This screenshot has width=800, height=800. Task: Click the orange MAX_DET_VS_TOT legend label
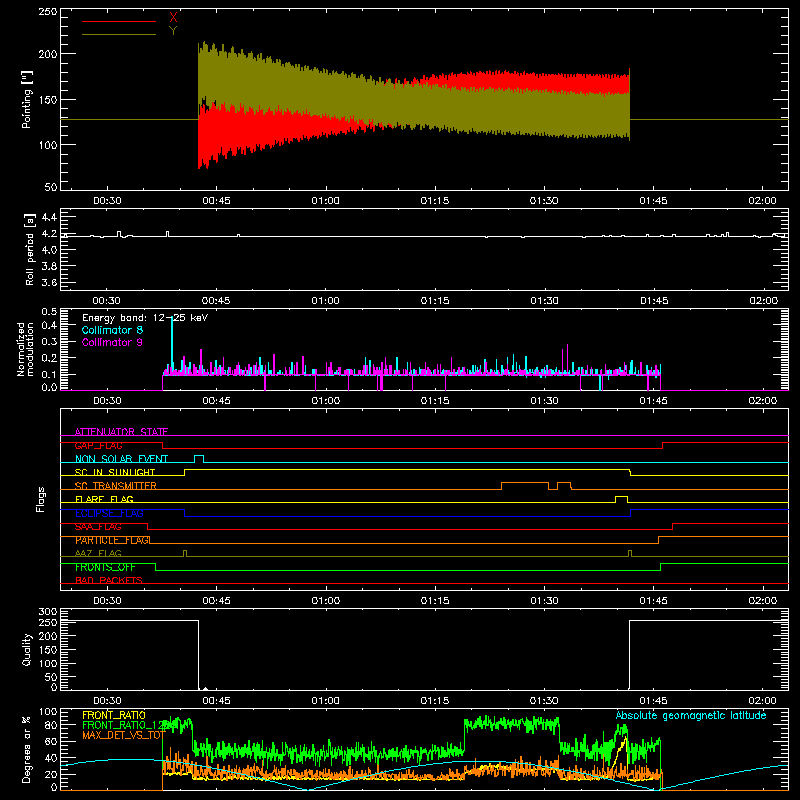[123, 735]
